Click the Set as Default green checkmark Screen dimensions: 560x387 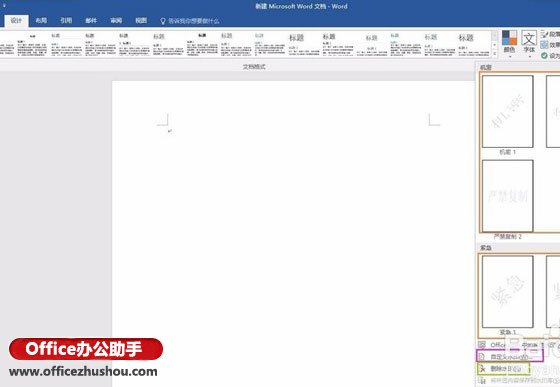pyautogui.click(x=544, y=56)
